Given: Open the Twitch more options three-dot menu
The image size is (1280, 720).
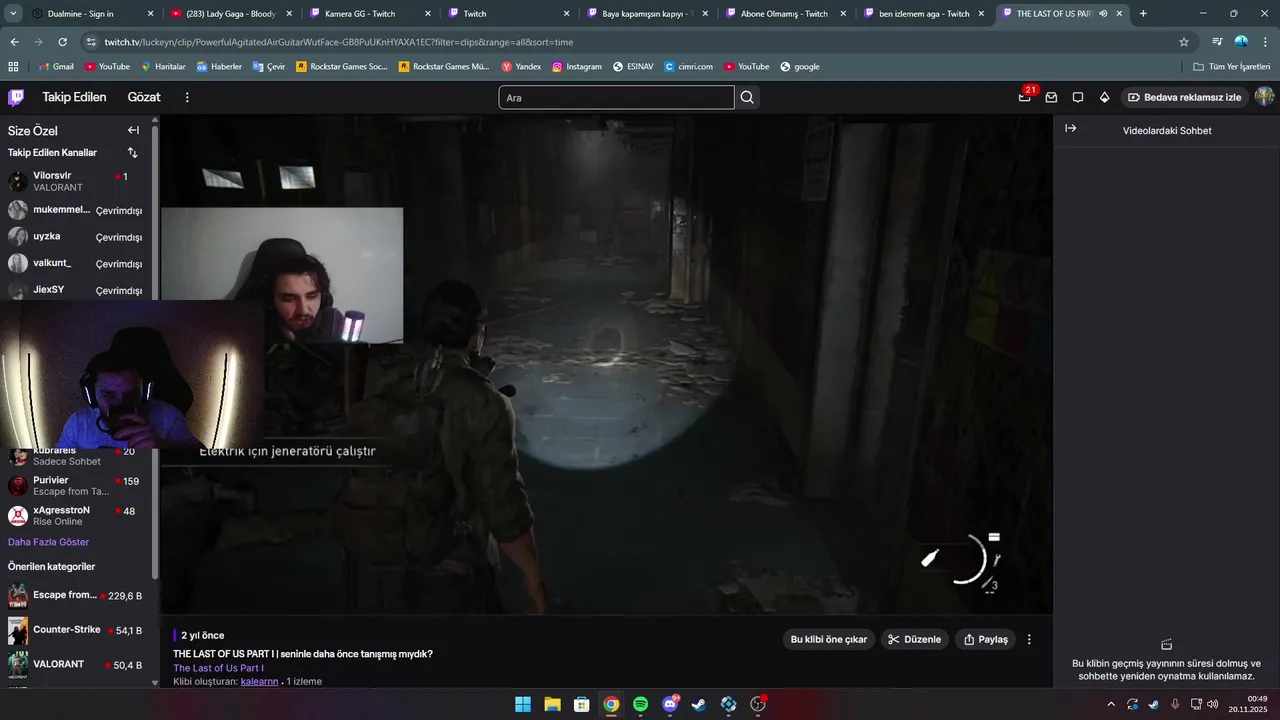Looking at the screenshot, I should pos(187,97).
